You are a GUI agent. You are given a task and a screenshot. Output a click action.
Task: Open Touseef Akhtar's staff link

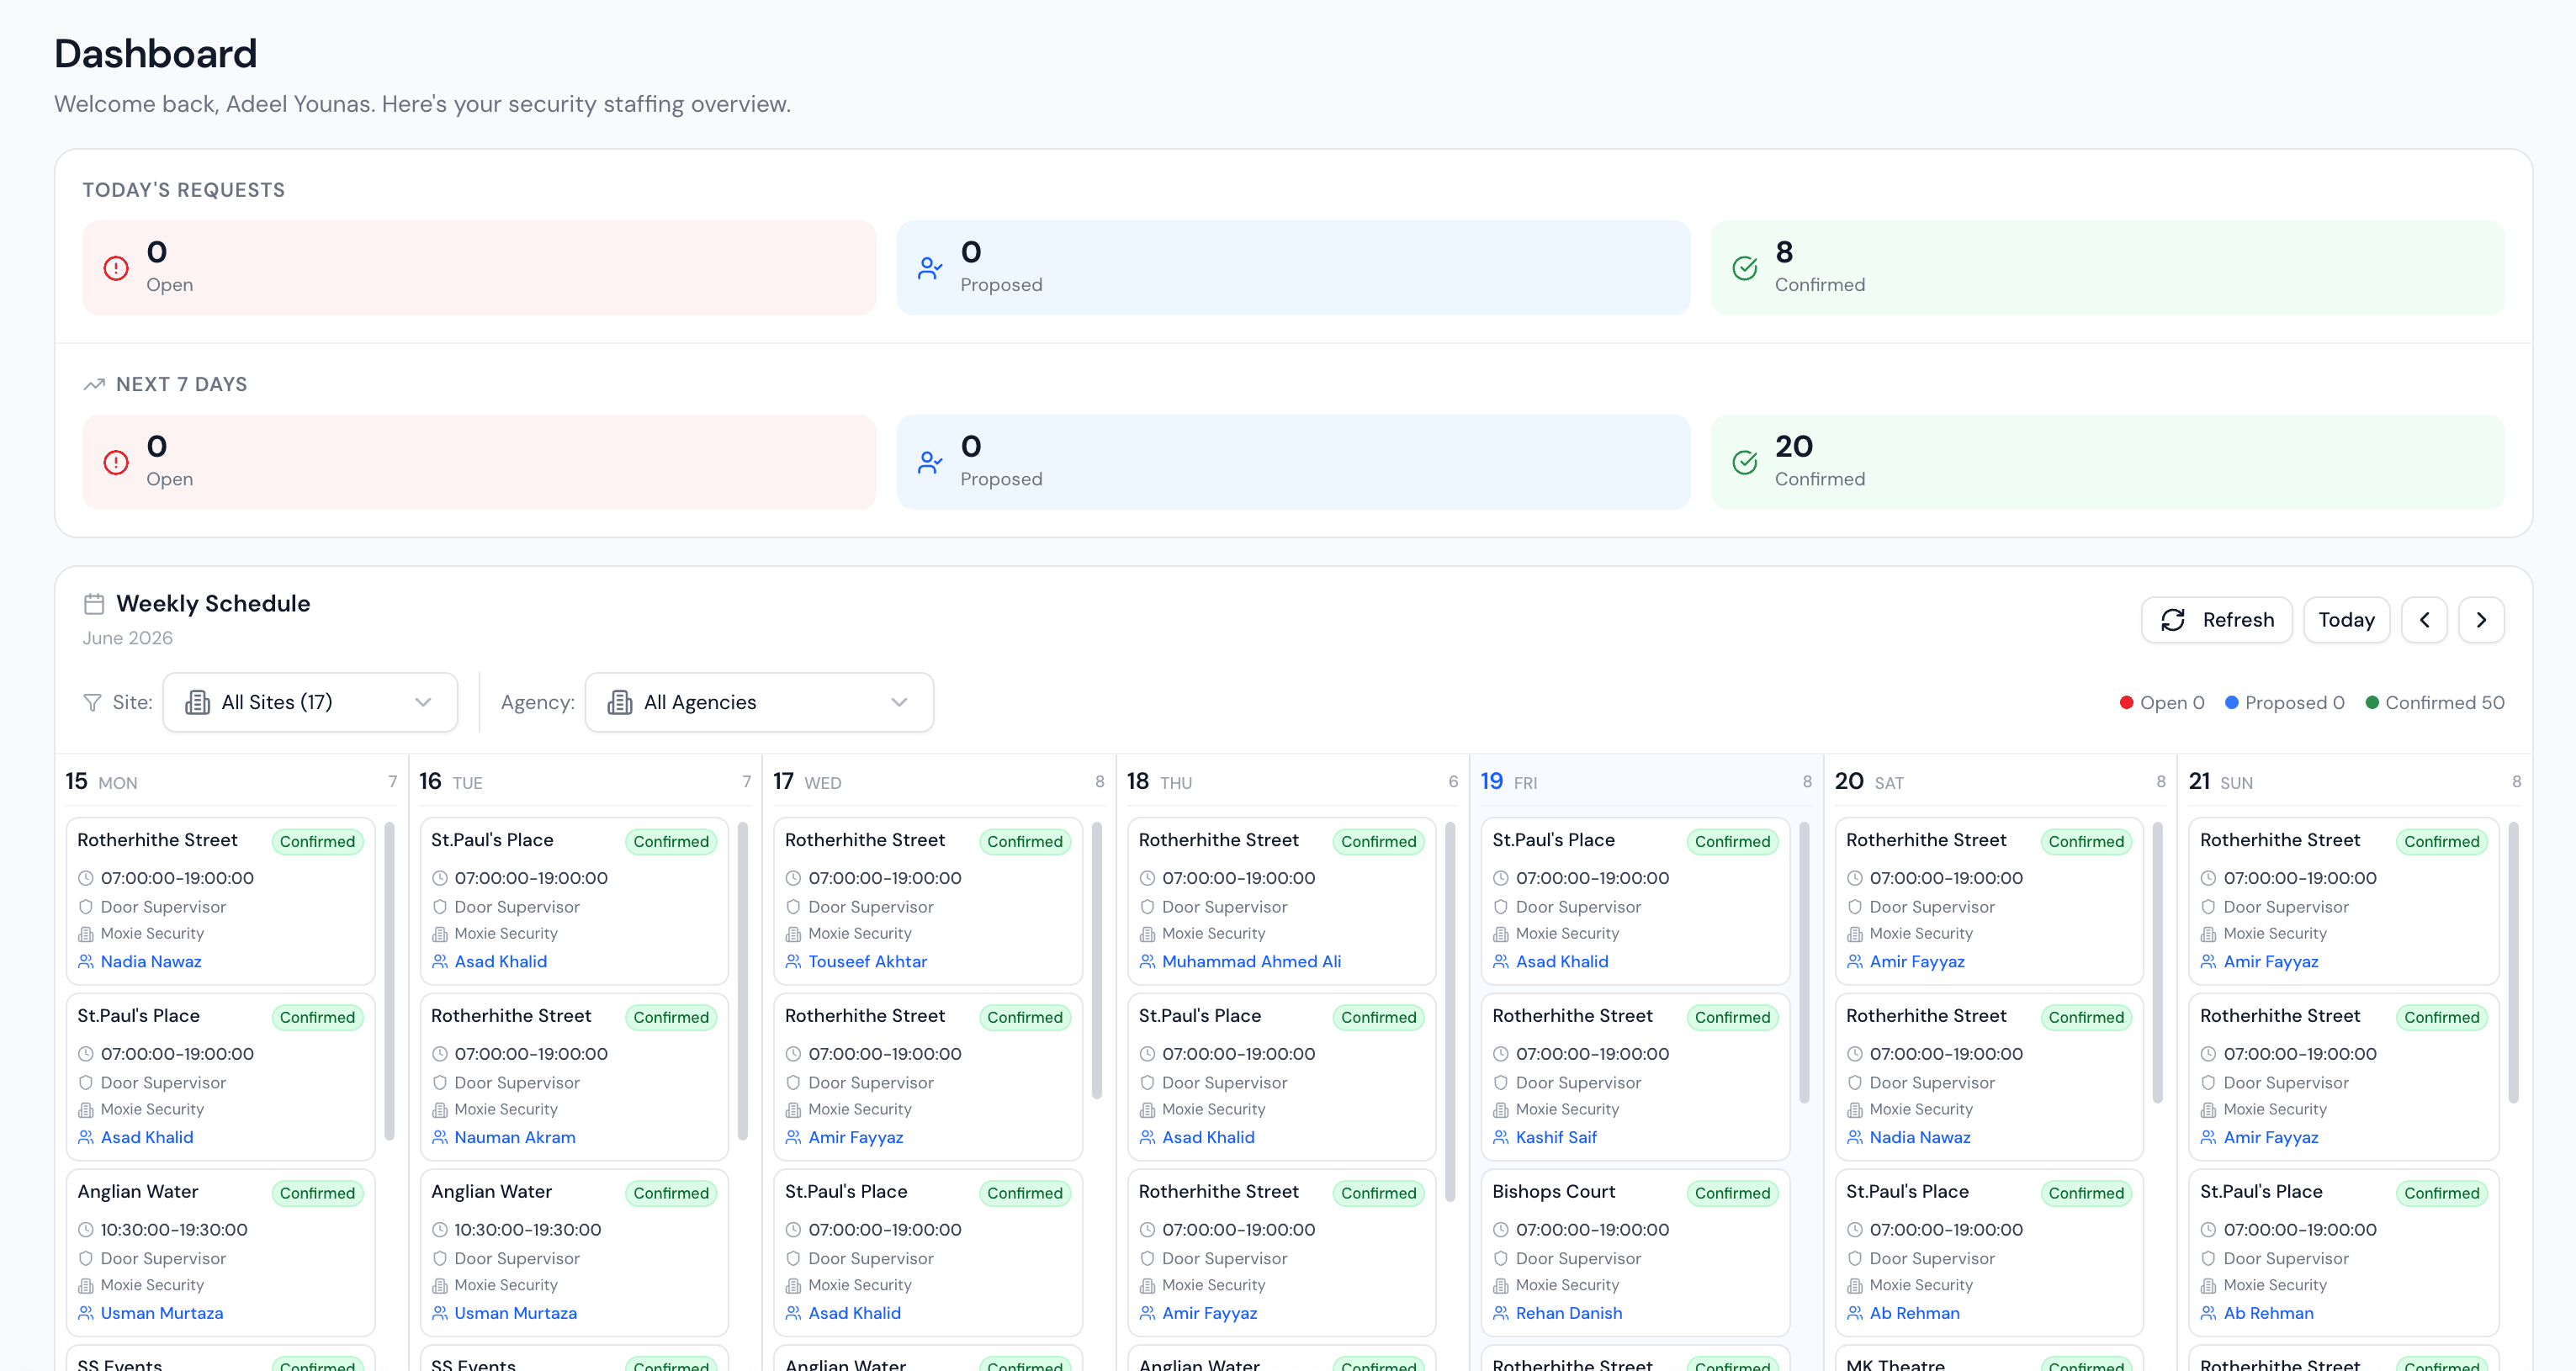pos(867,962)
